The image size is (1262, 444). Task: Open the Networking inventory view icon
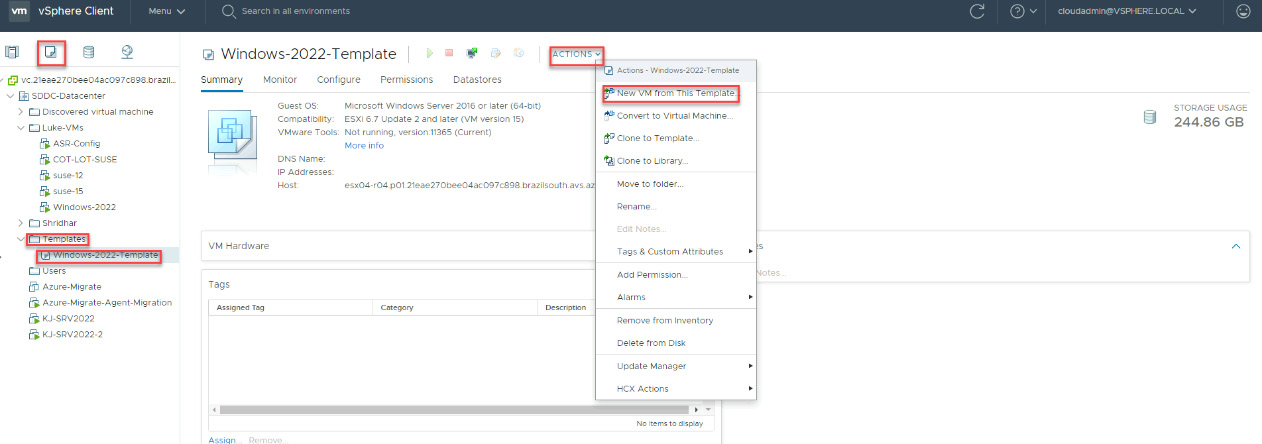(127, 52)
